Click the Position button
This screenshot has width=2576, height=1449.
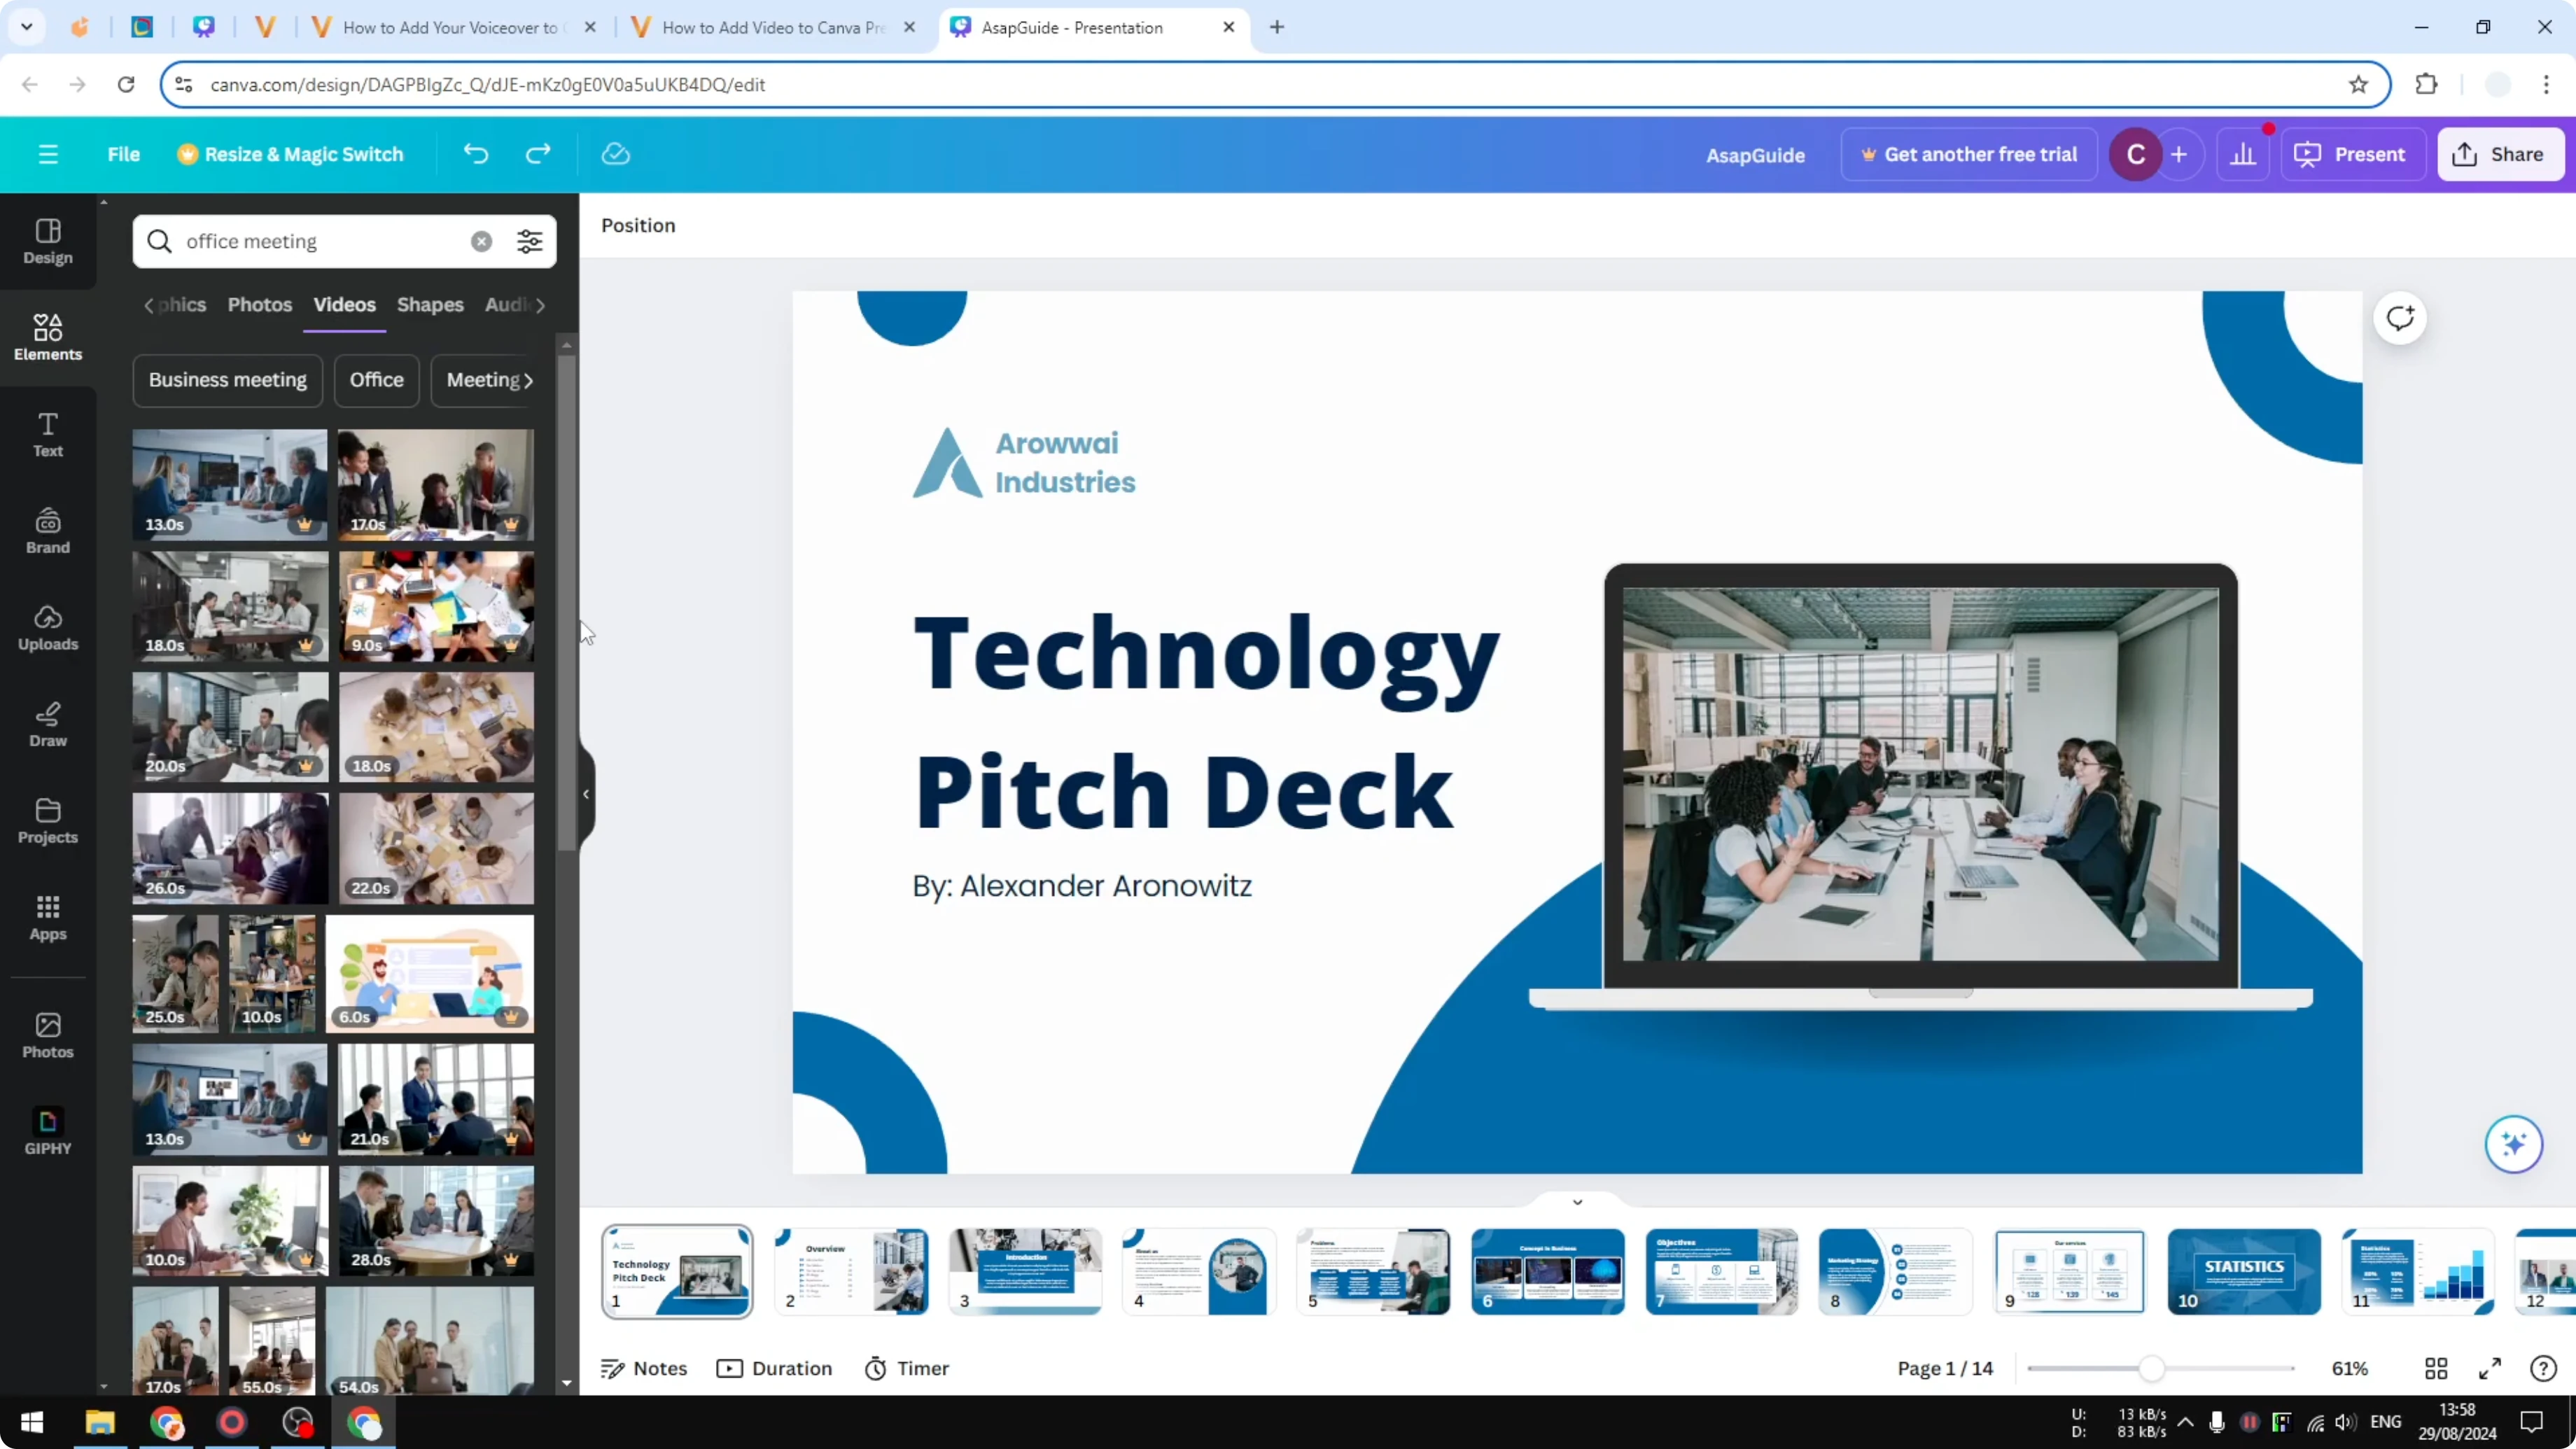638,225
